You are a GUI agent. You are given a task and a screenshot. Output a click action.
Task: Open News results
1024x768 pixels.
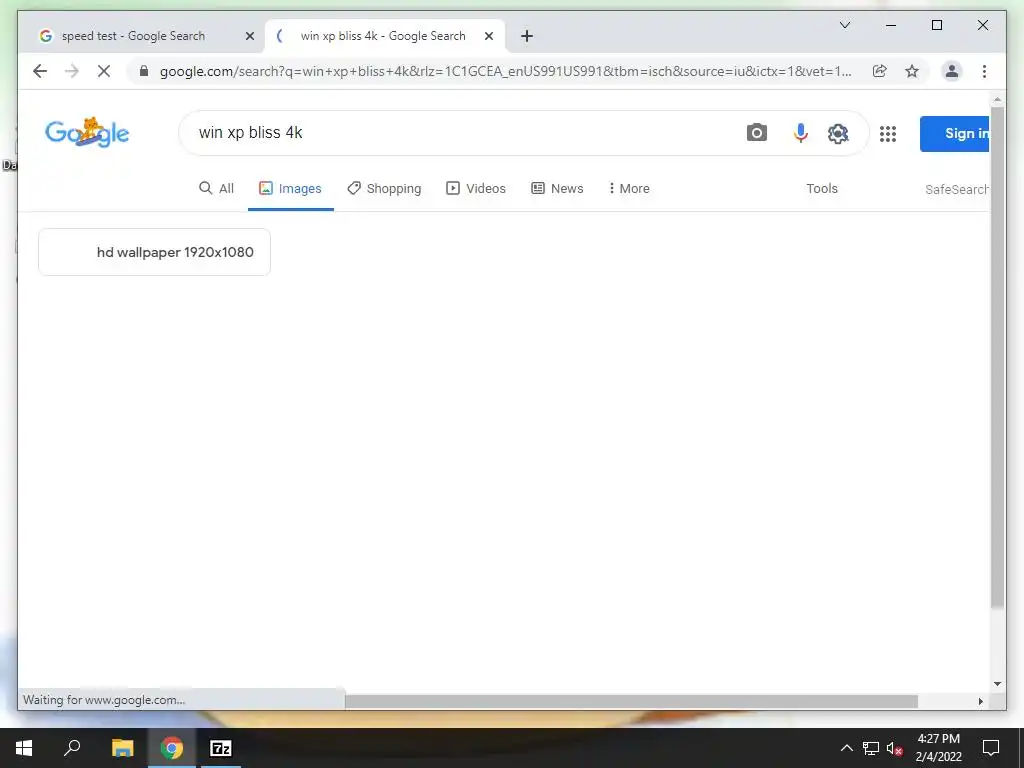pos(557,188)
